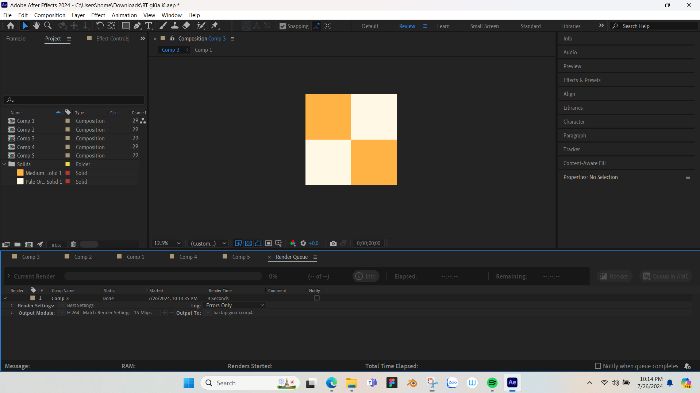Click the label color swatch of Comp 1
The width and height of the screenshot is (700, 393).
(68, 121)
